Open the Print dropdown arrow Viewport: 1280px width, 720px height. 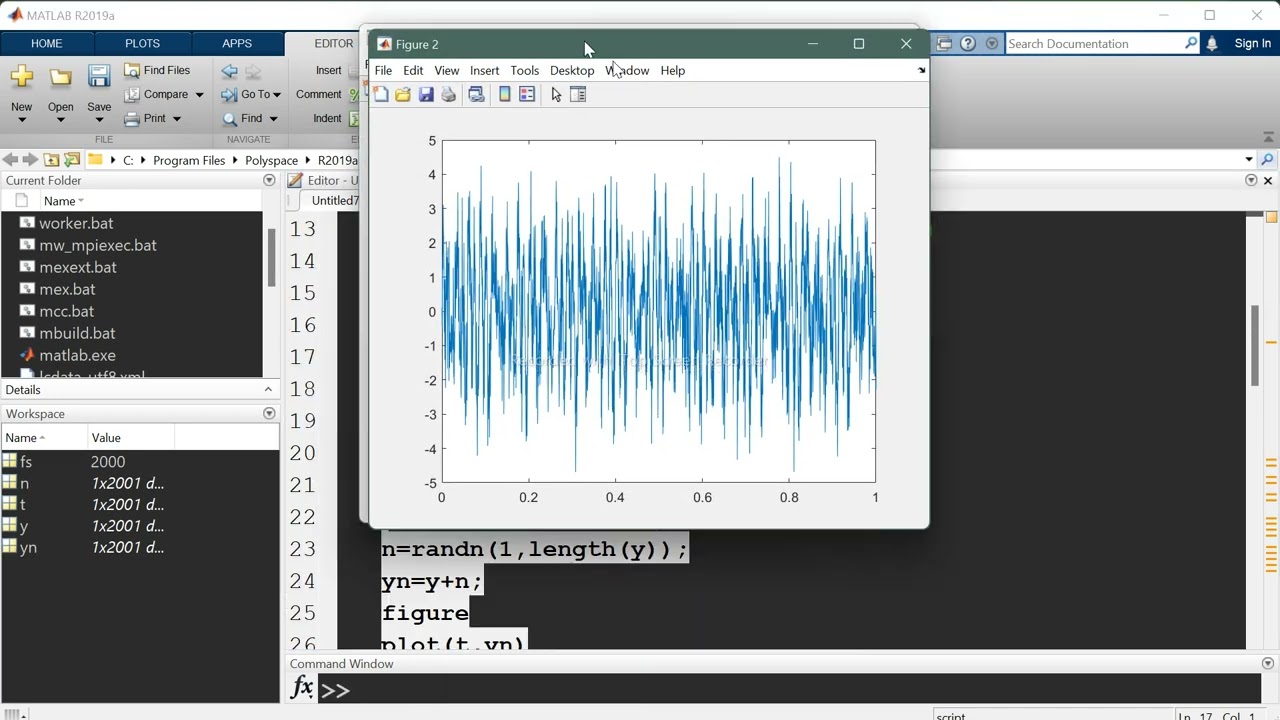(177, 119)
